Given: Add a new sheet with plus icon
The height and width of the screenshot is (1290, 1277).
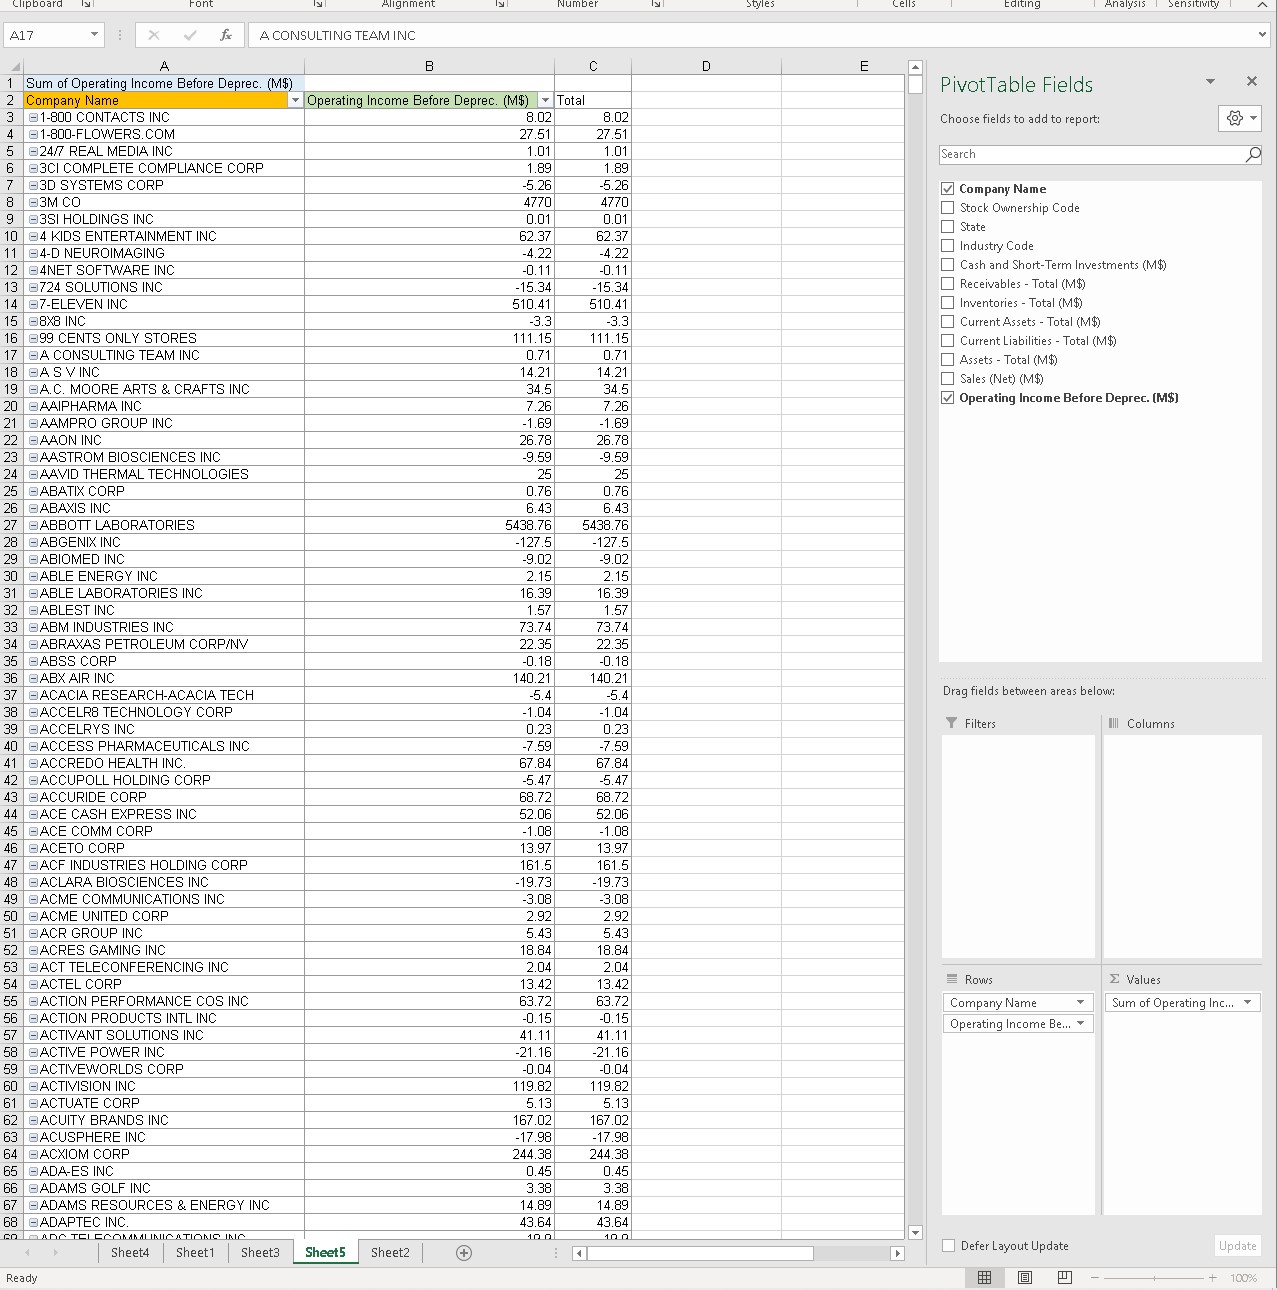Looking at the screenshot, I should click(x=464, y=1253).
